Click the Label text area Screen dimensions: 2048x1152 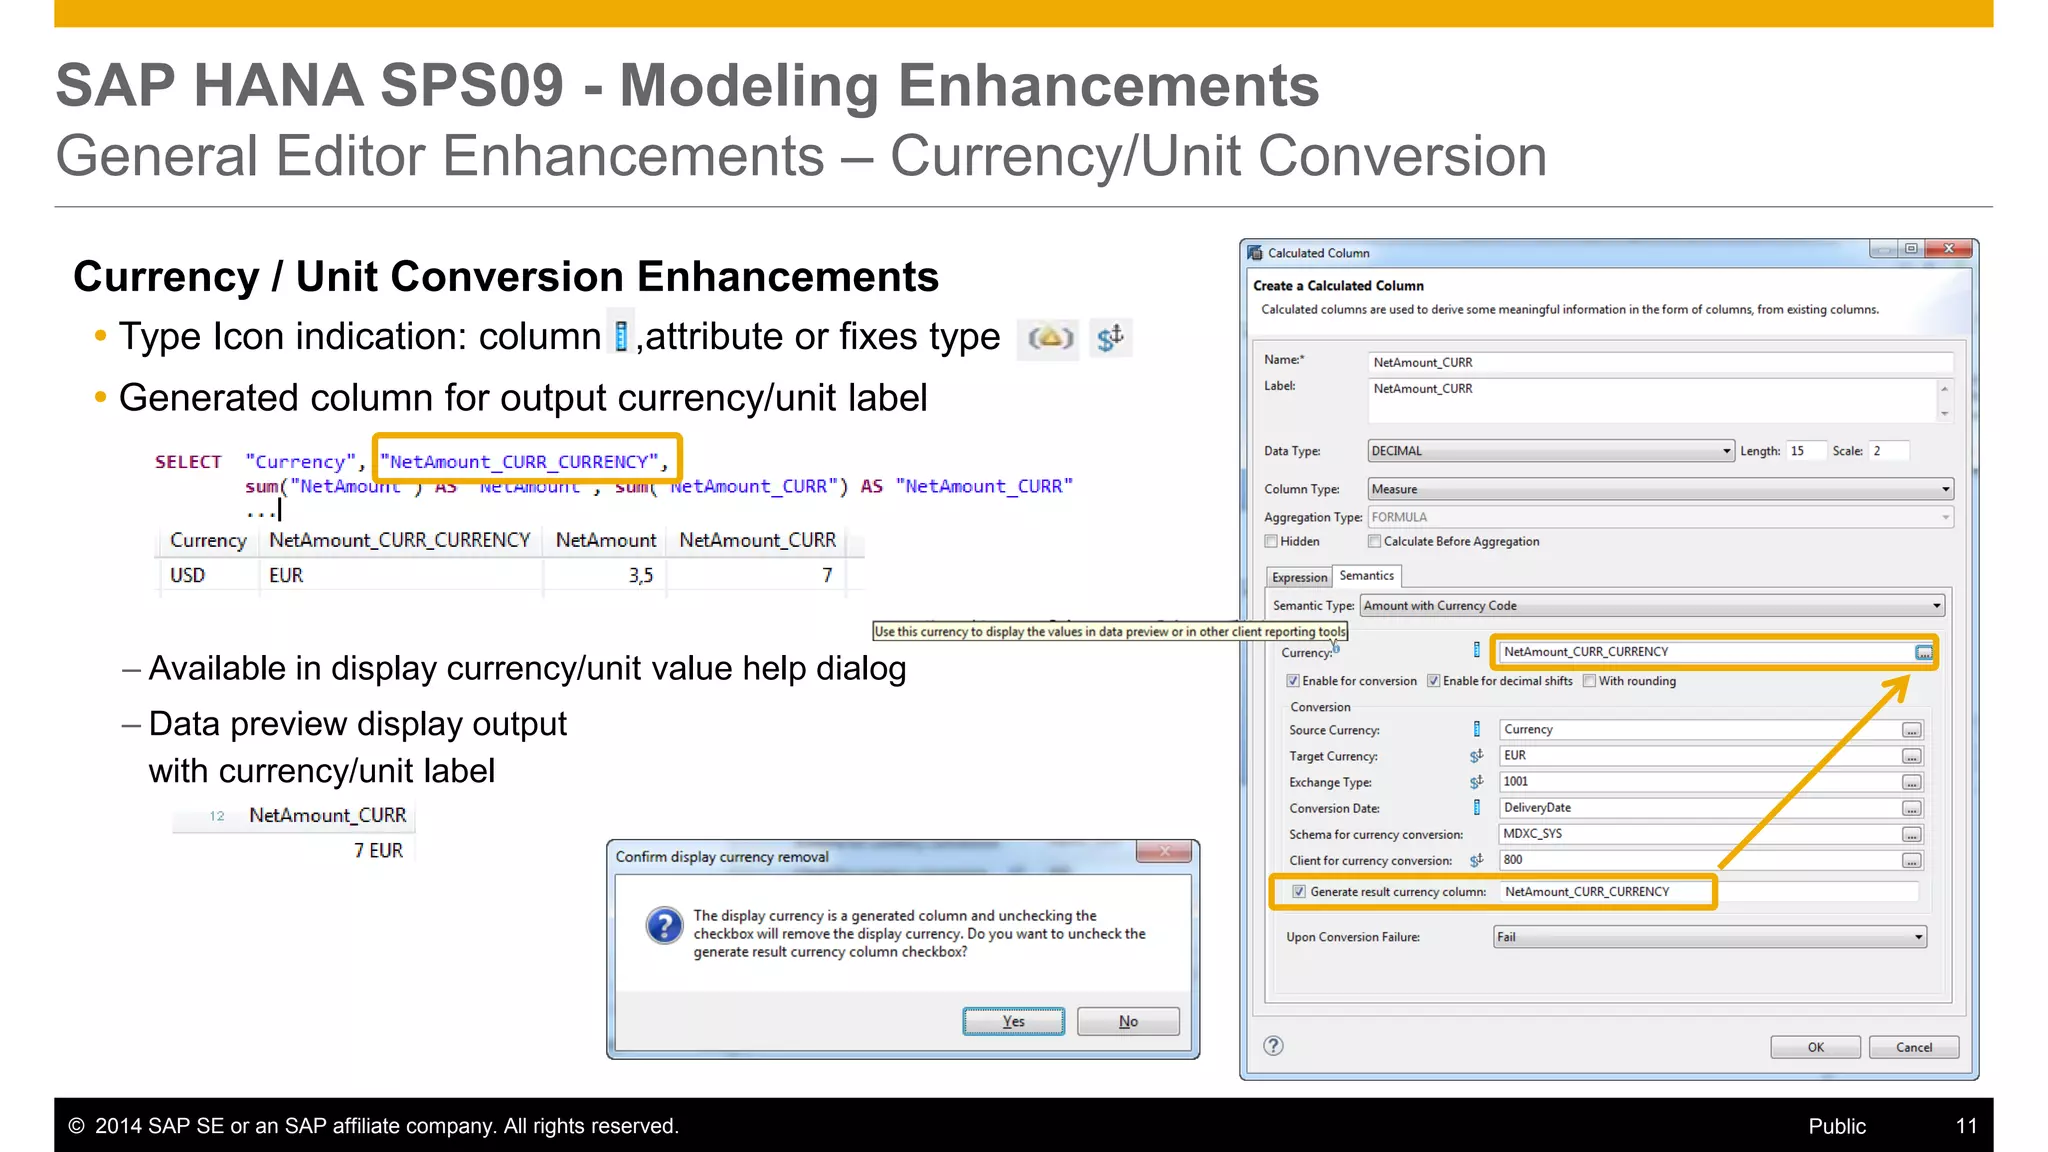click(1652, 400)
